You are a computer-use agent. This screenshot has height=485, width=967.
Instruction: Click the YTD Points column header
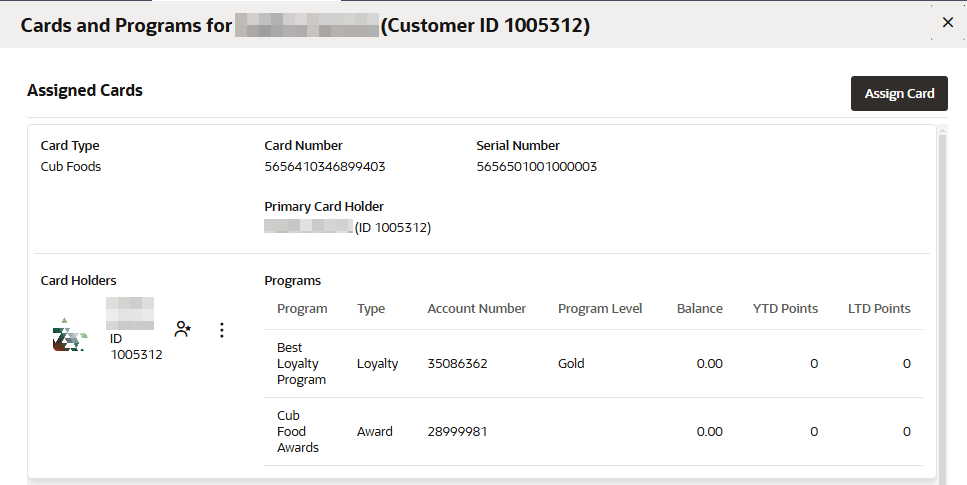(x=785, y=309)
